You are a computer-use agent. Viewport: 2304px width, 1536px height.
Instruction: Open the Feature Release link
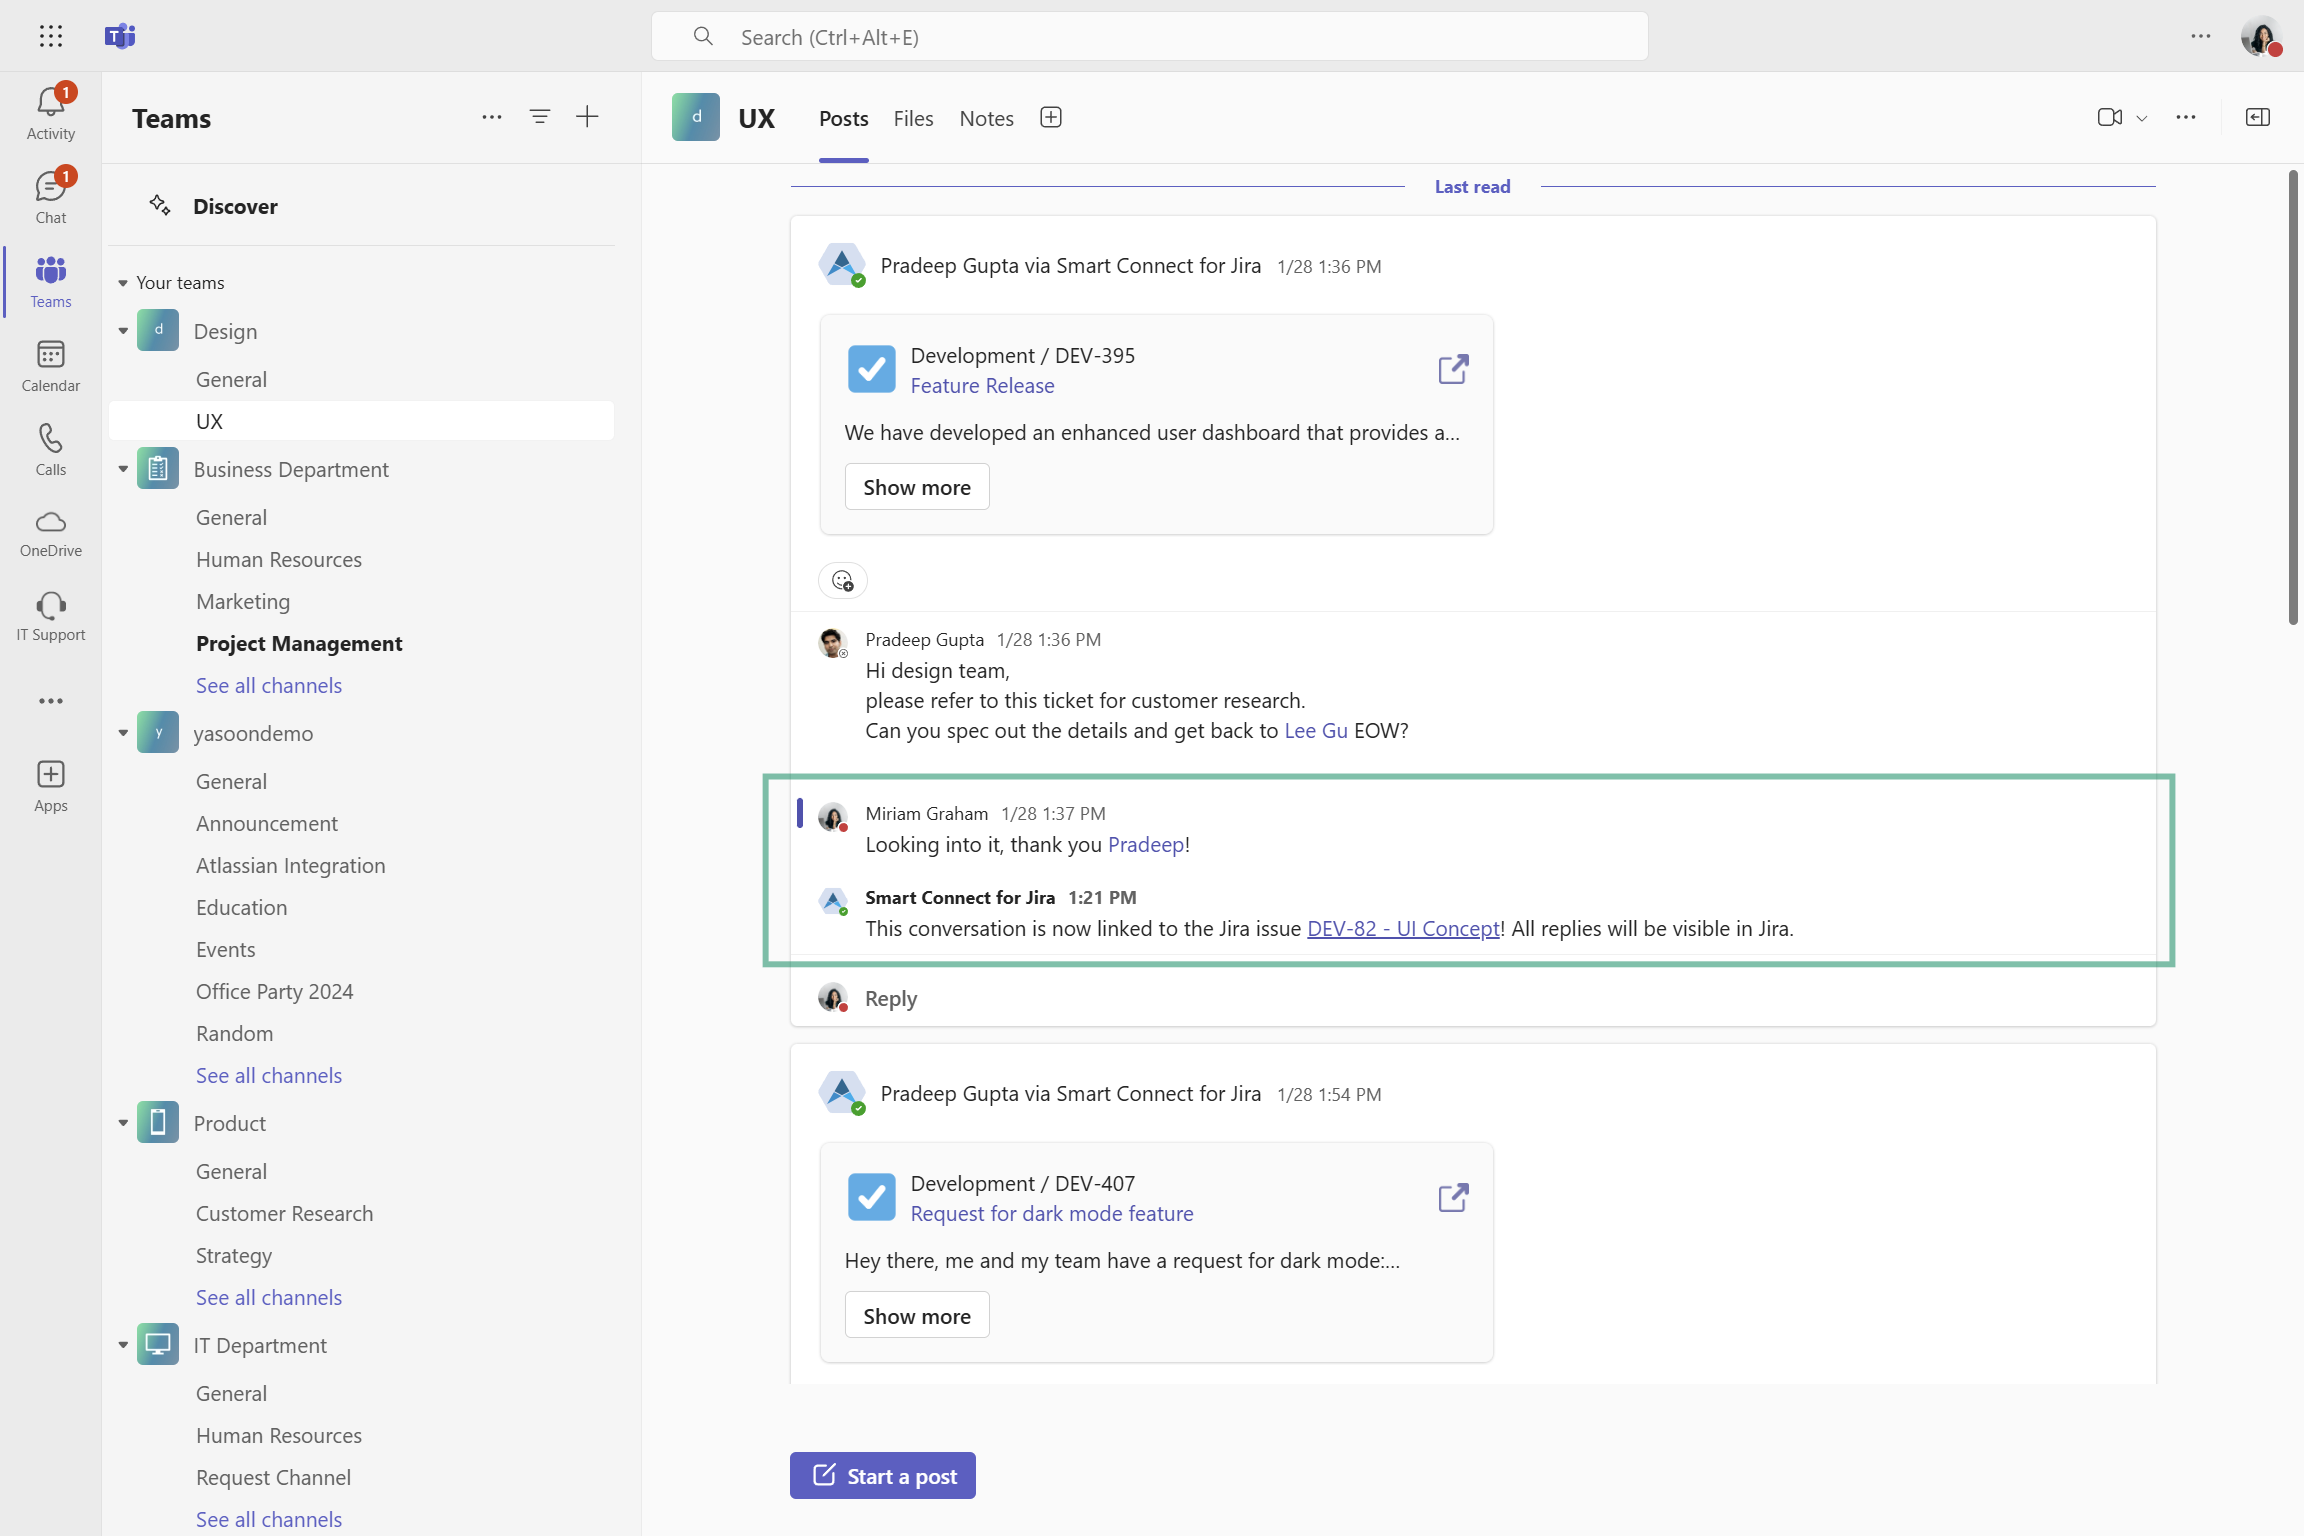click(x=982, y=386)
